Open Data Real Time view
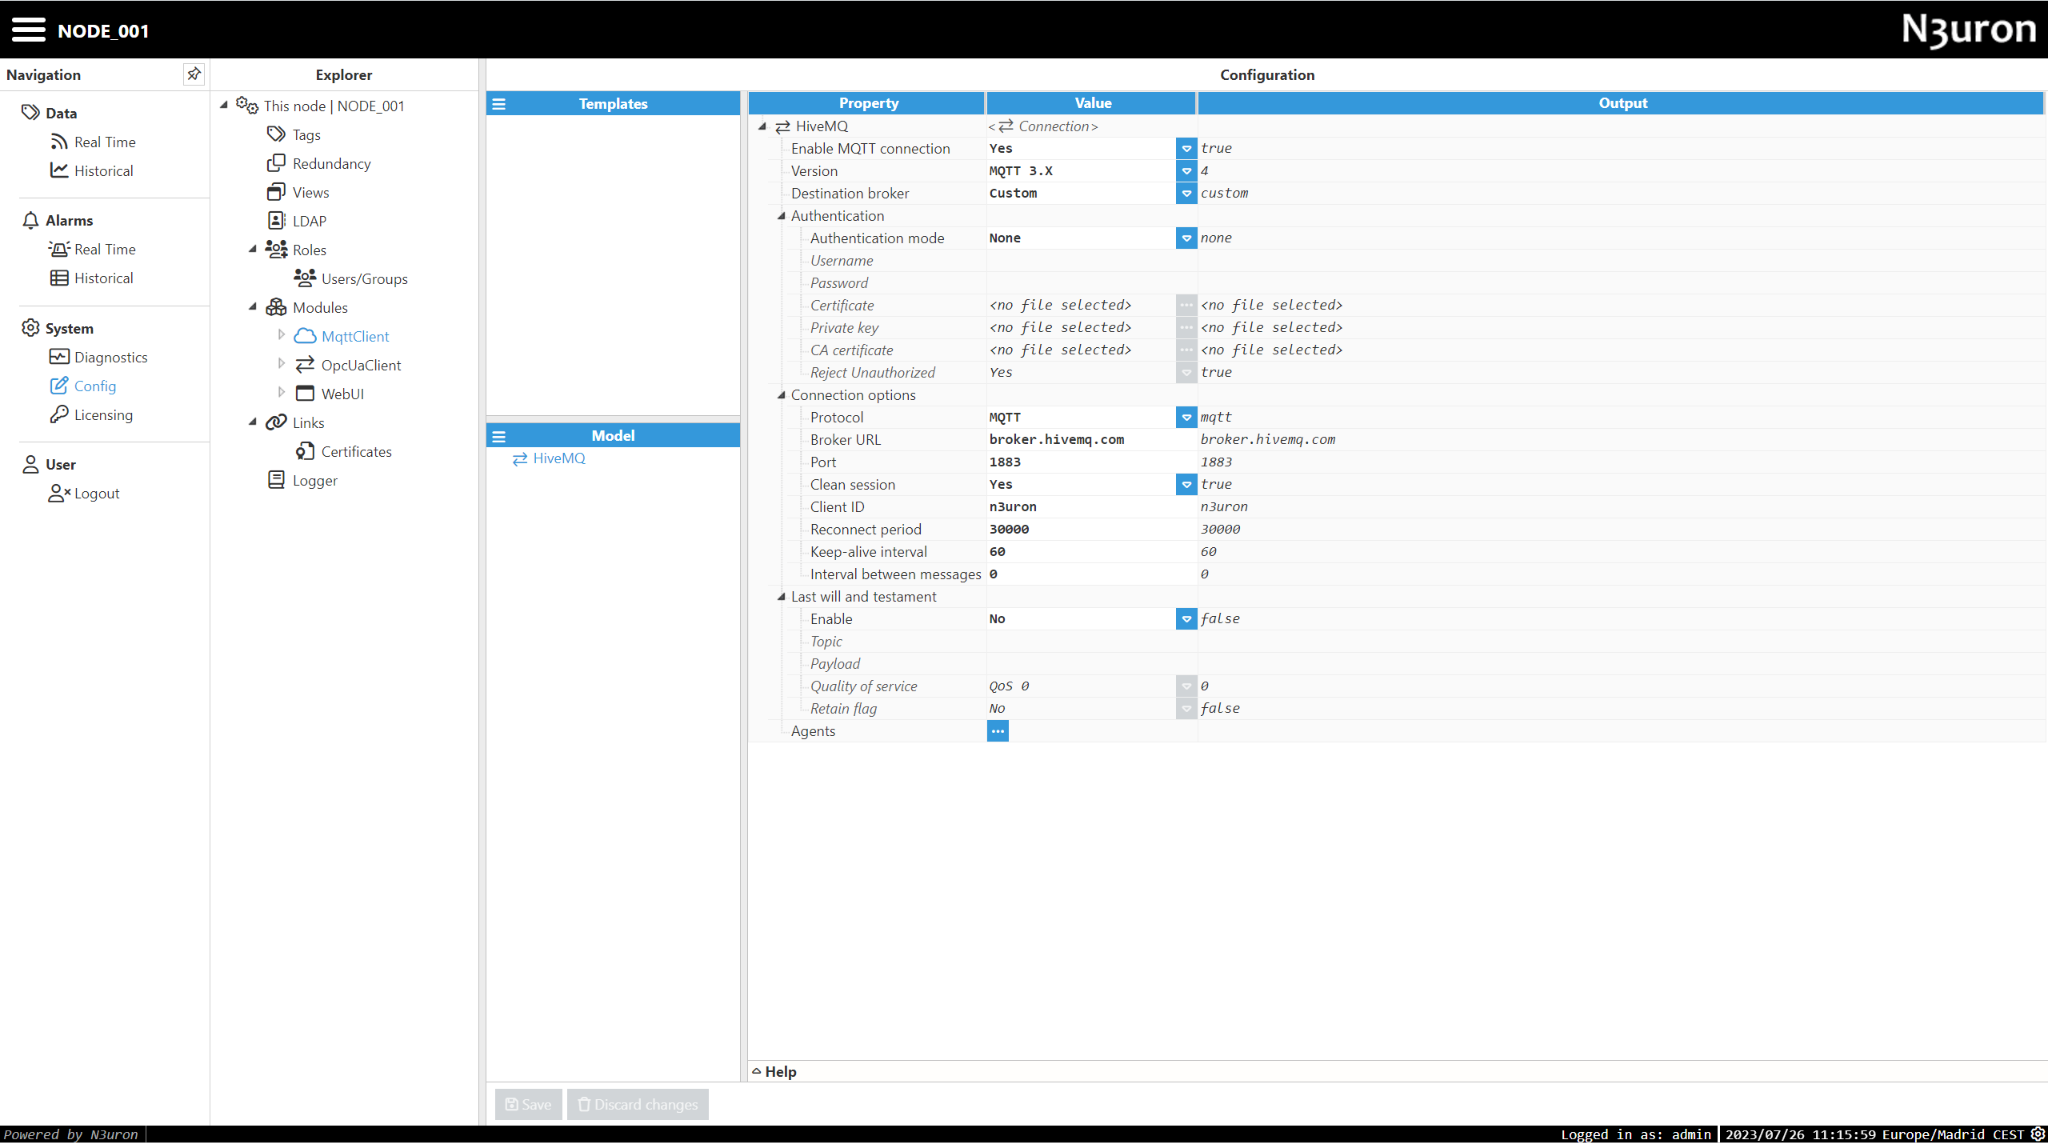The image size is (2048, 1143). click(93, 142)
